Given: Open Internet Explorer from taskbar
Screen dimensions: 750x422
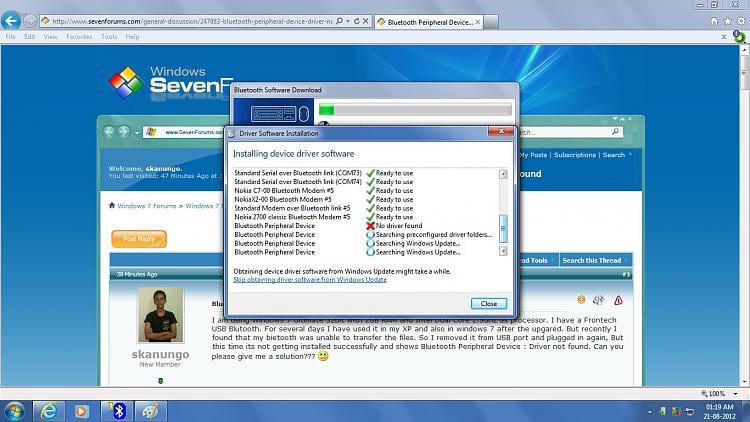Looking at the screenshot, I should click(x=49, y=411).
